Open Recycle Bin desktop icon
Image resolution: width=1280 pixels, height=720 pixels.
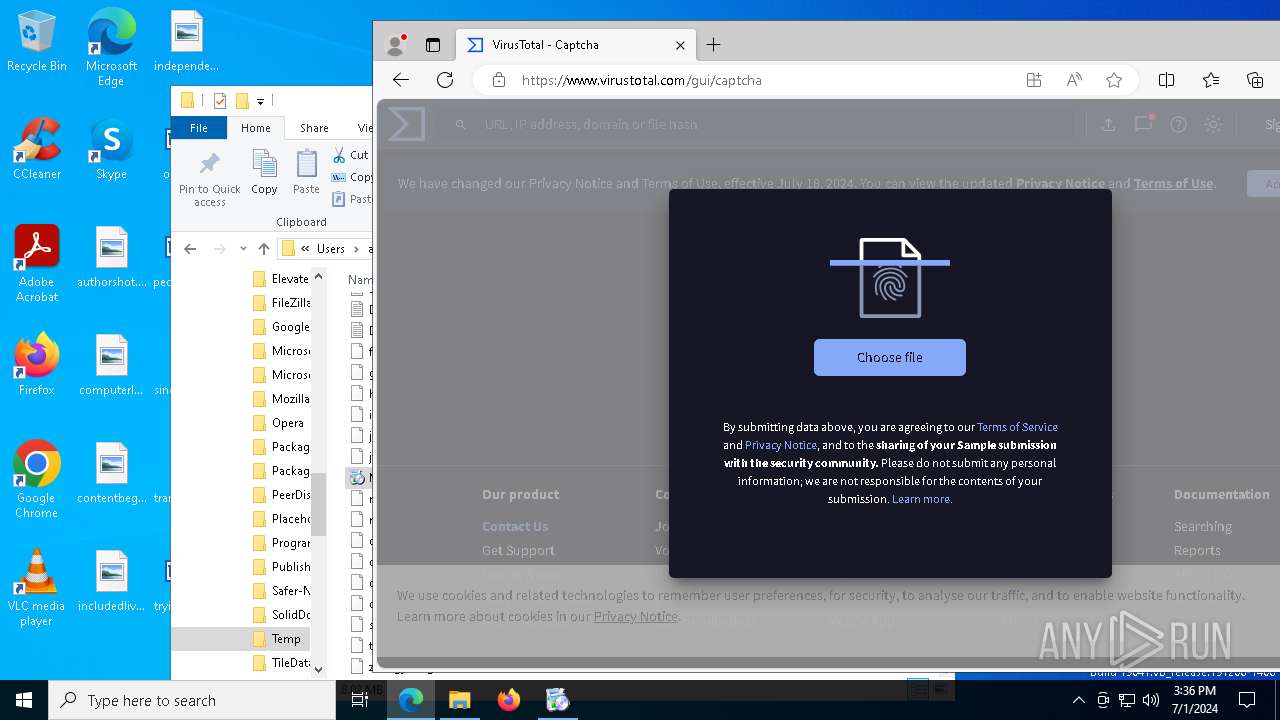tap(36, 41)
